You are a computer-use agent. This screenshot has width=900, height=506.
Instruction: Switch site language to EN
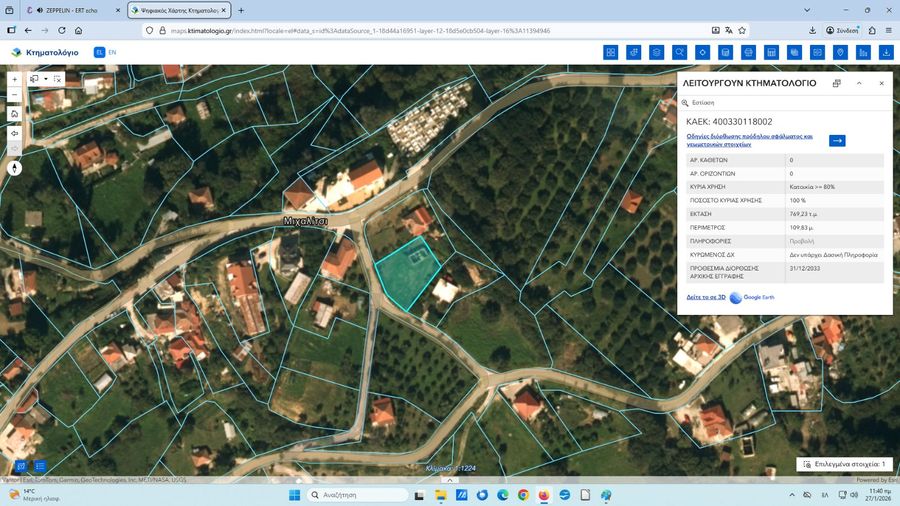point(112,52)
